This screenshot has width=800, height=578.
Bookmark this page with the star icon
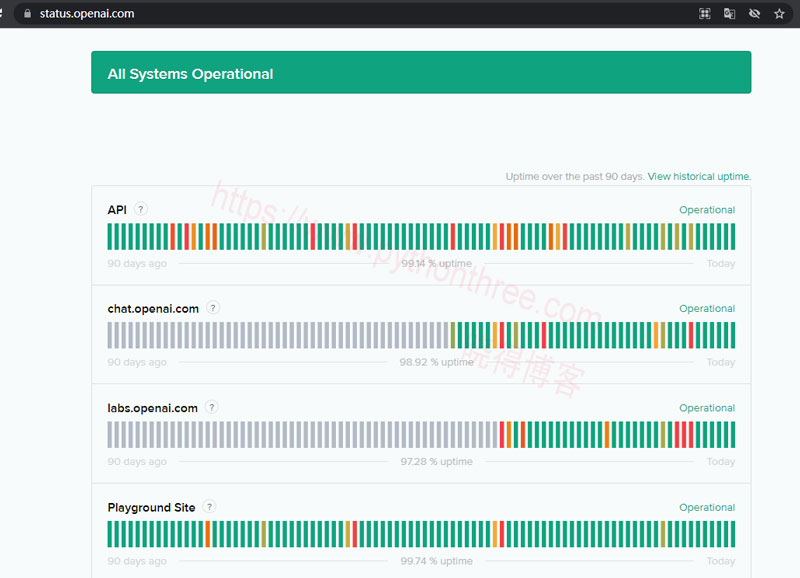[x=779, y=14]
